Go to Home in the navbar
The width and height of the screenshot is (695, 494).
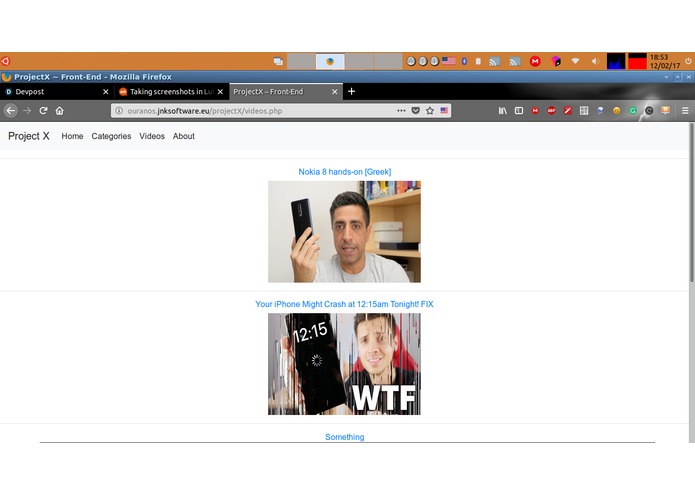(72, 136)
